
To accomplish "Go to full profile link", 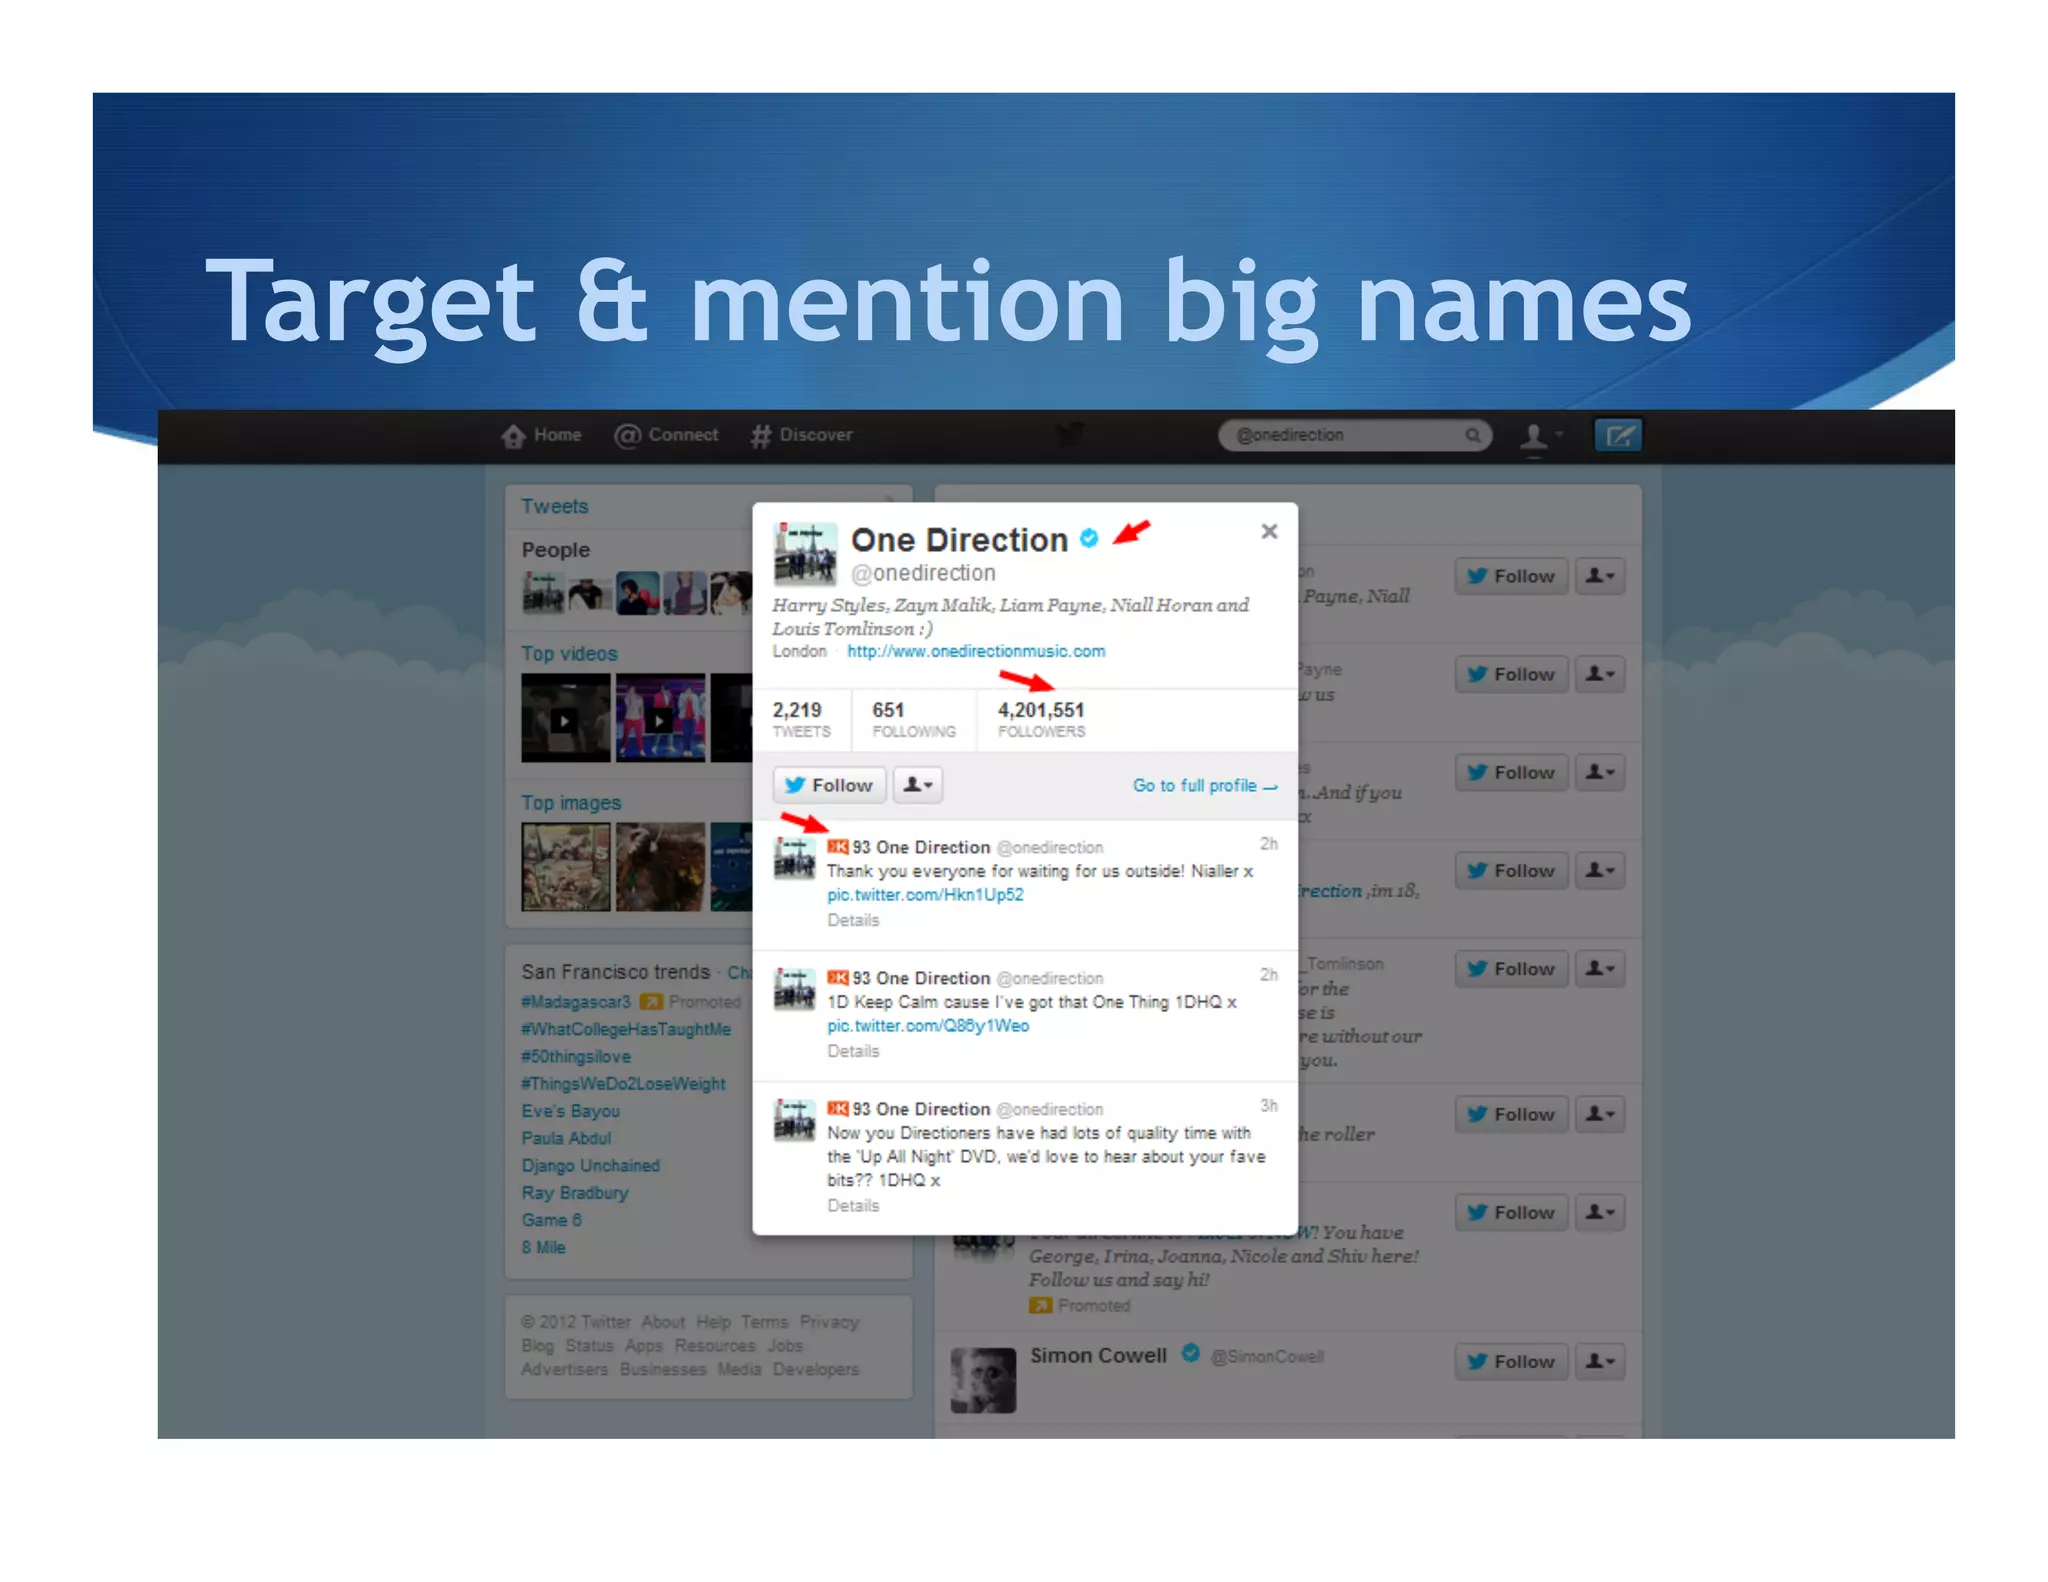I will pos(1205,786).
